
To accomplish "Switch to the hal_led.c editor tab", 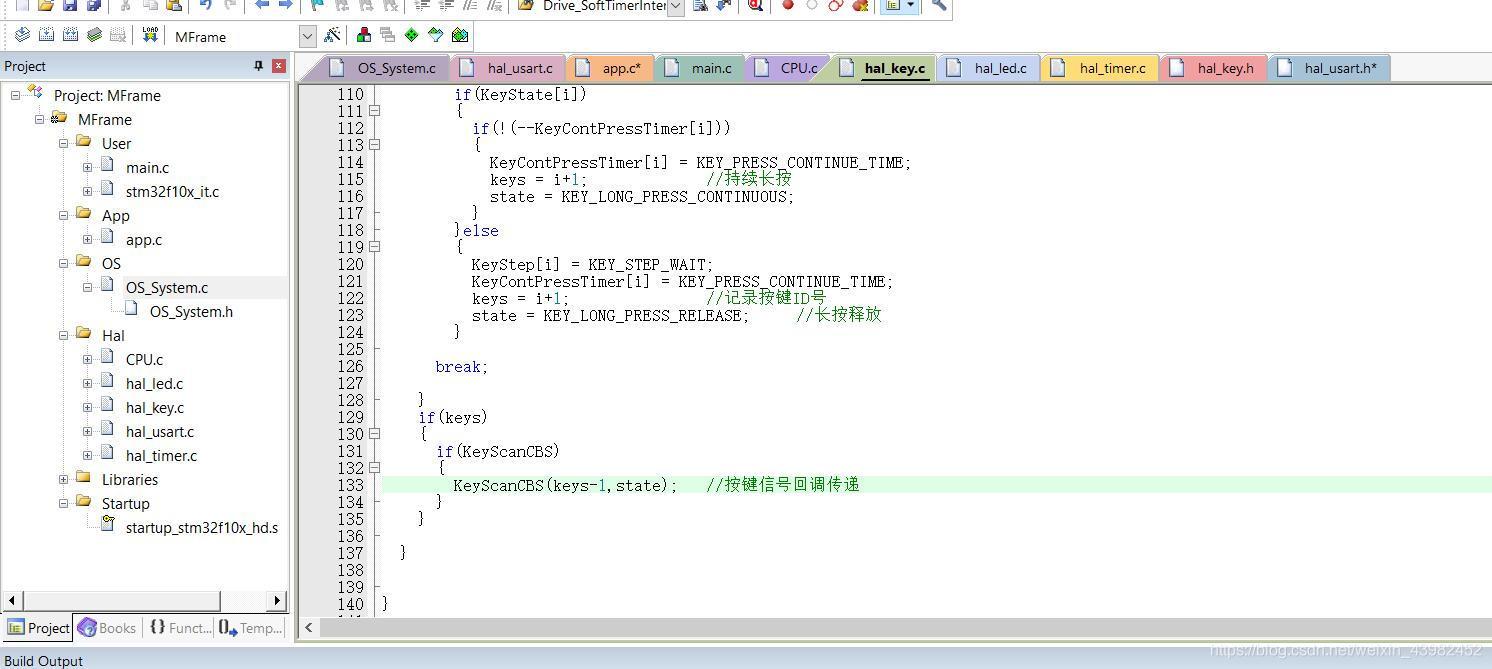I will [988, 68].
